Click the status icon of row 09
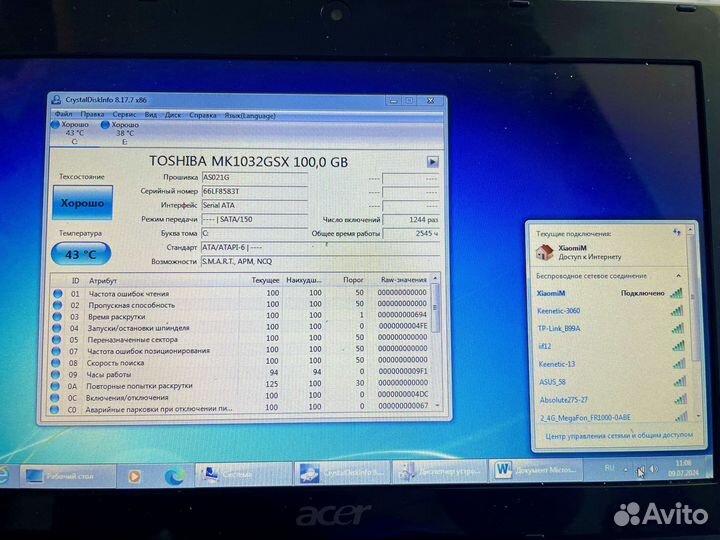The image size is (720, 540). pyautogui.click(x=55, y=374)
